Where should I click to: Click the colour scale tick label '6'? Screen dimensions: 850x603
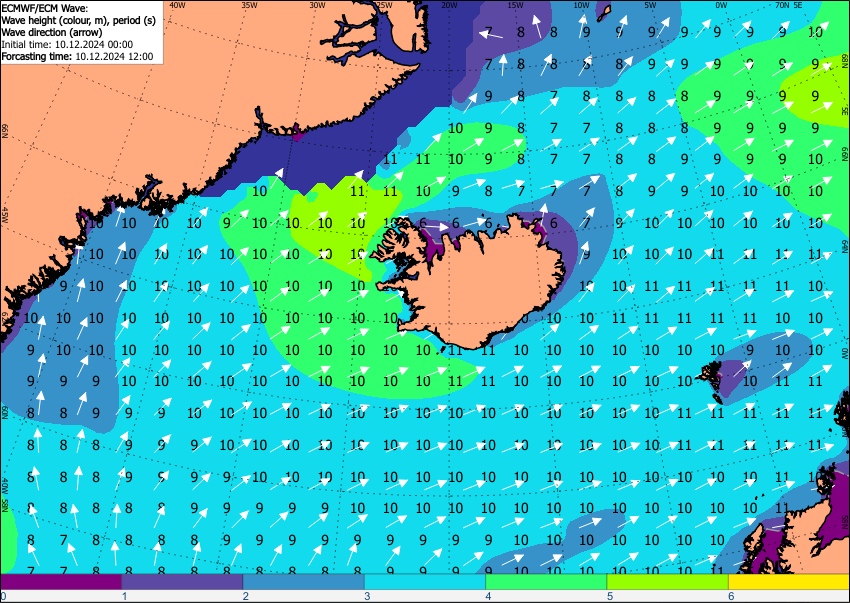tap(731, 596)
